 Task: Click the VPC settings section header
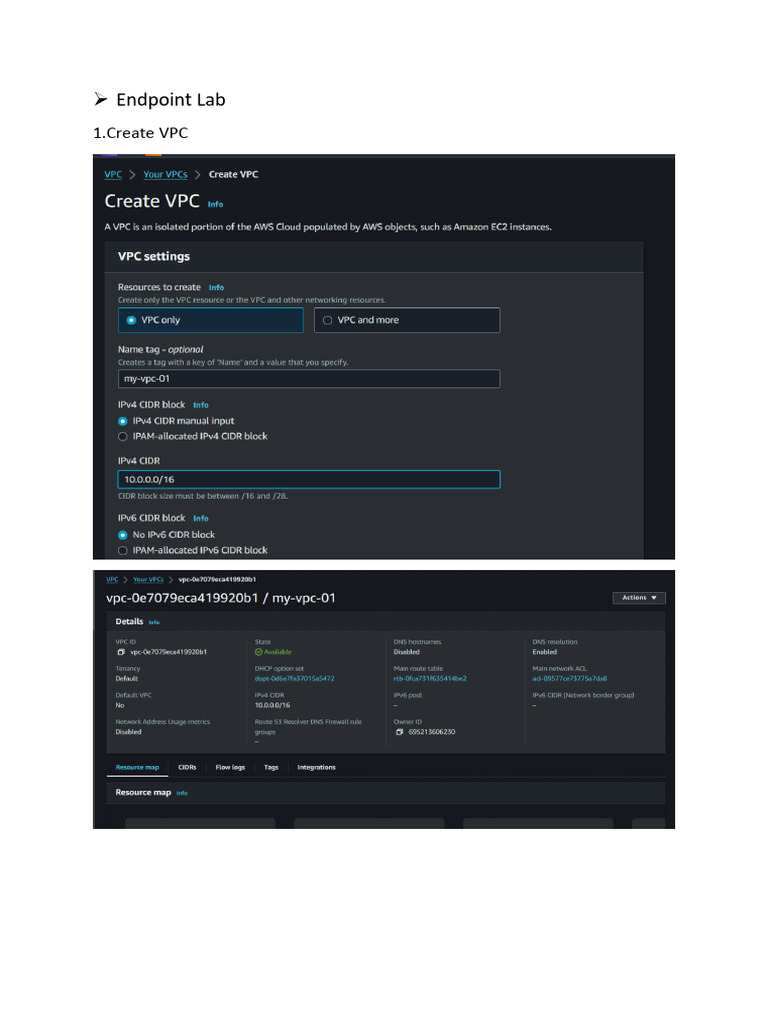(x=153, y=257)
